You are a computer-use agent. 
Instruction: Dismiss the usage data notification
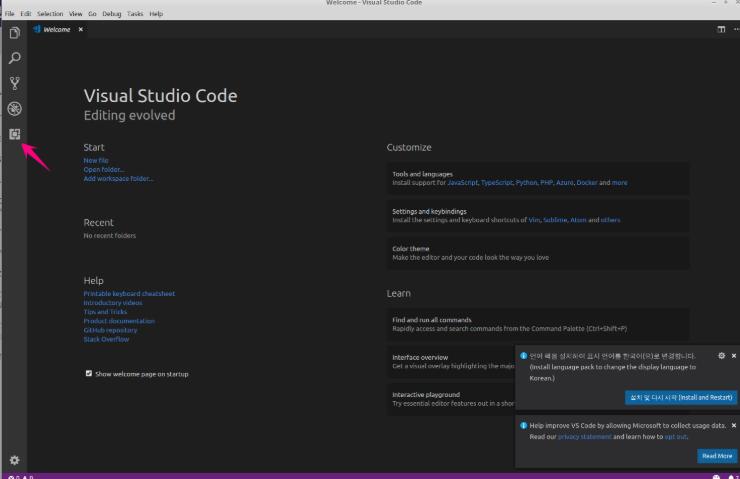click(734, 426)
